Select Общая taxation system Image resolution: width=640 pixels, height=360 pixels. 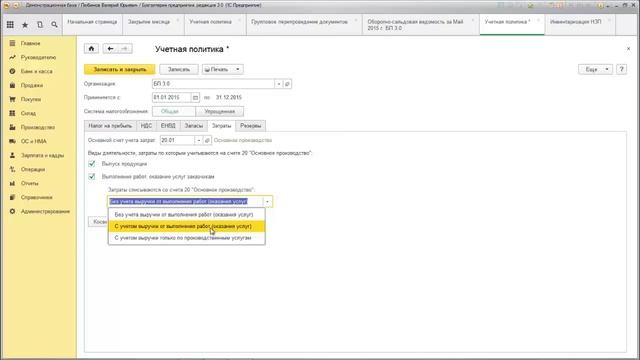tap(173, 111)
